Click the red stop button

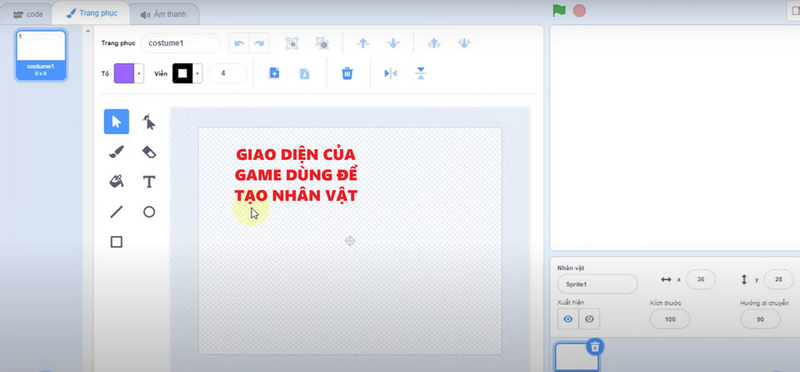pos(579,11)
